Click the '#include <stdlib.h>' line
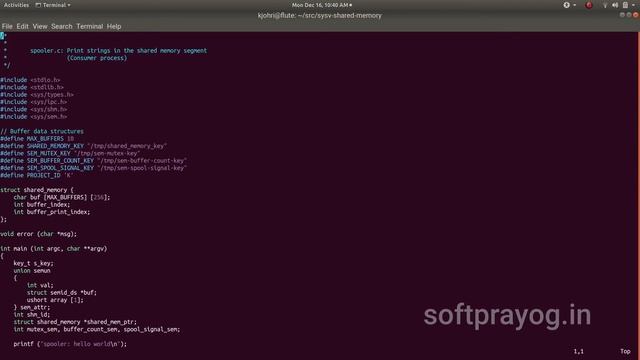Screen dimensions: 640x360 coord(32,87)
